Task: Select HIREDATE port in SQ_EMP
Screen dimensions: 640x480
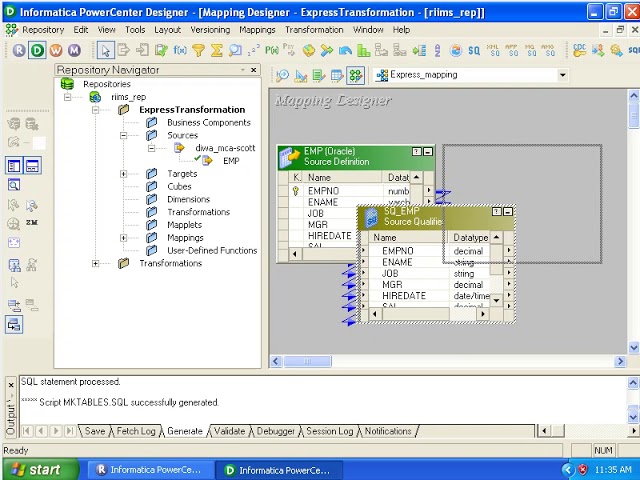Action: pos(404,296)
